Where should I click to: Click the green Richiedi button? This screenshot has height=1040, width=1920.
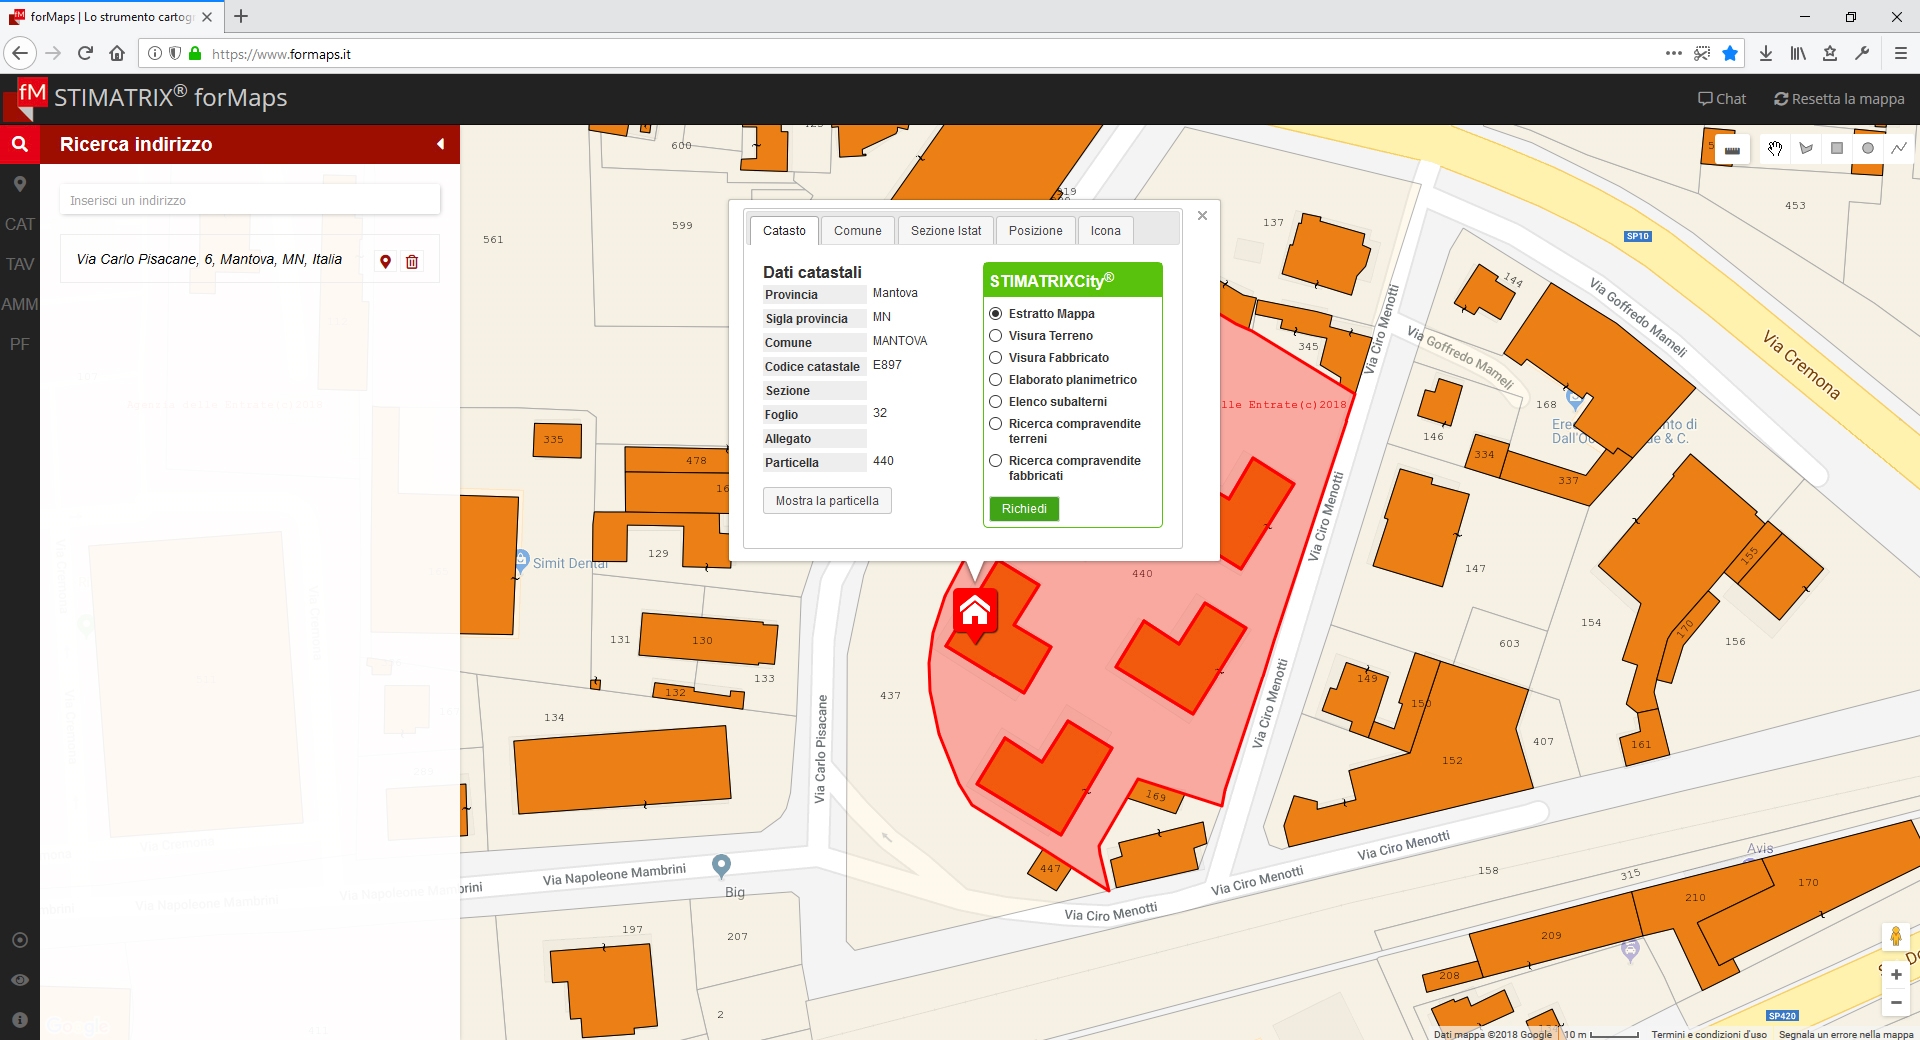(1024, 509)
